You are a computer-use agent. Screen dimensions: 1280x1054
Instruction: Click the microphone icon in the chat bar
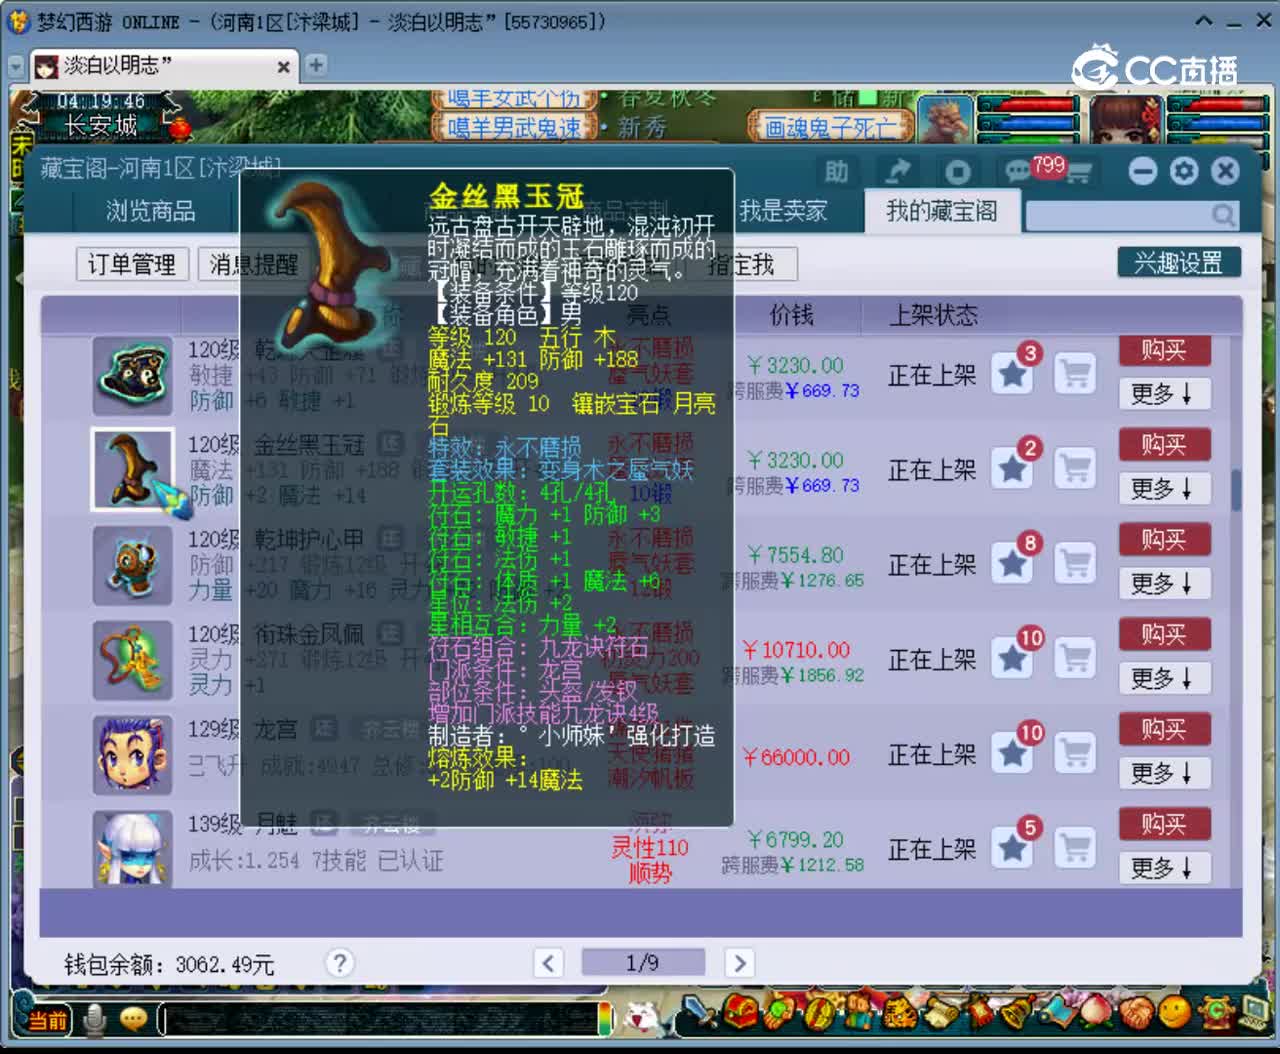point(95,1019)
